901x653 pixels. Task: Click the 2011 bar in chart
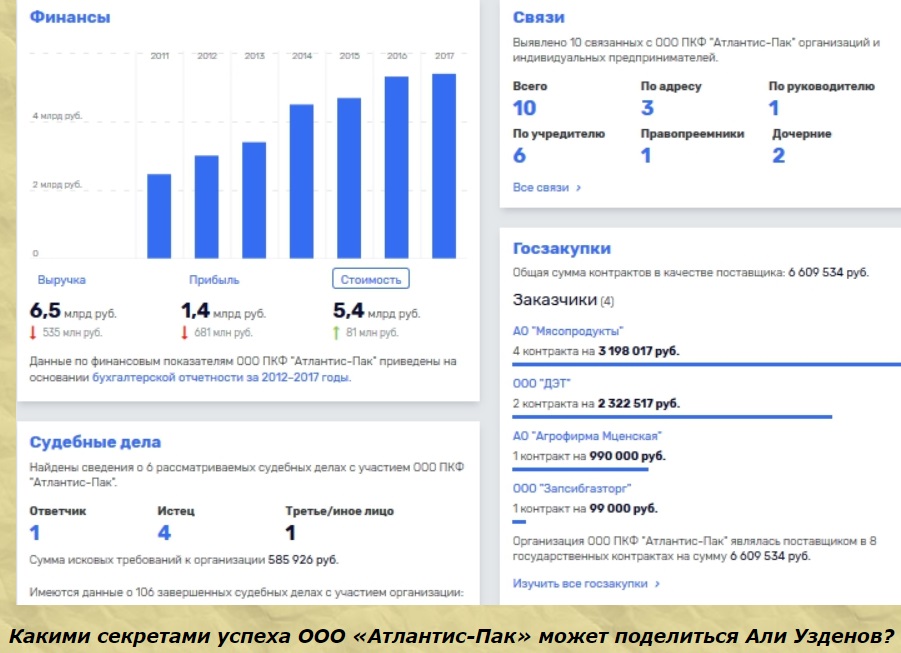point(159,216)
